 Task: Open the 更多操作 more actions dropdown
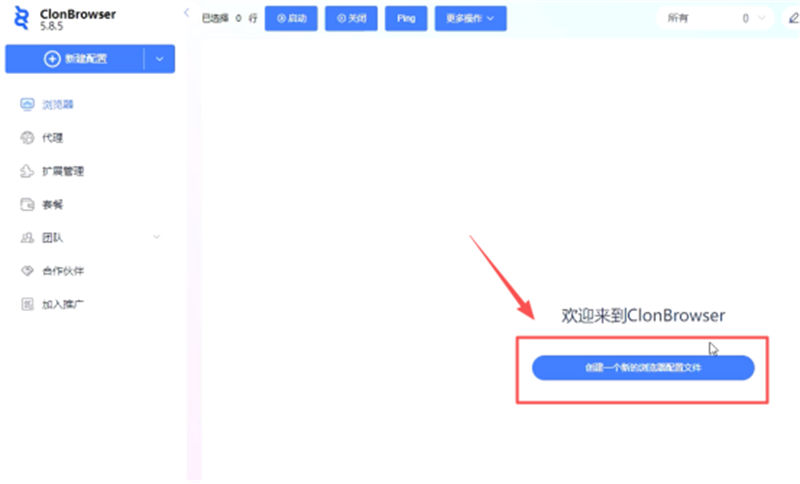tap(470, 18)
